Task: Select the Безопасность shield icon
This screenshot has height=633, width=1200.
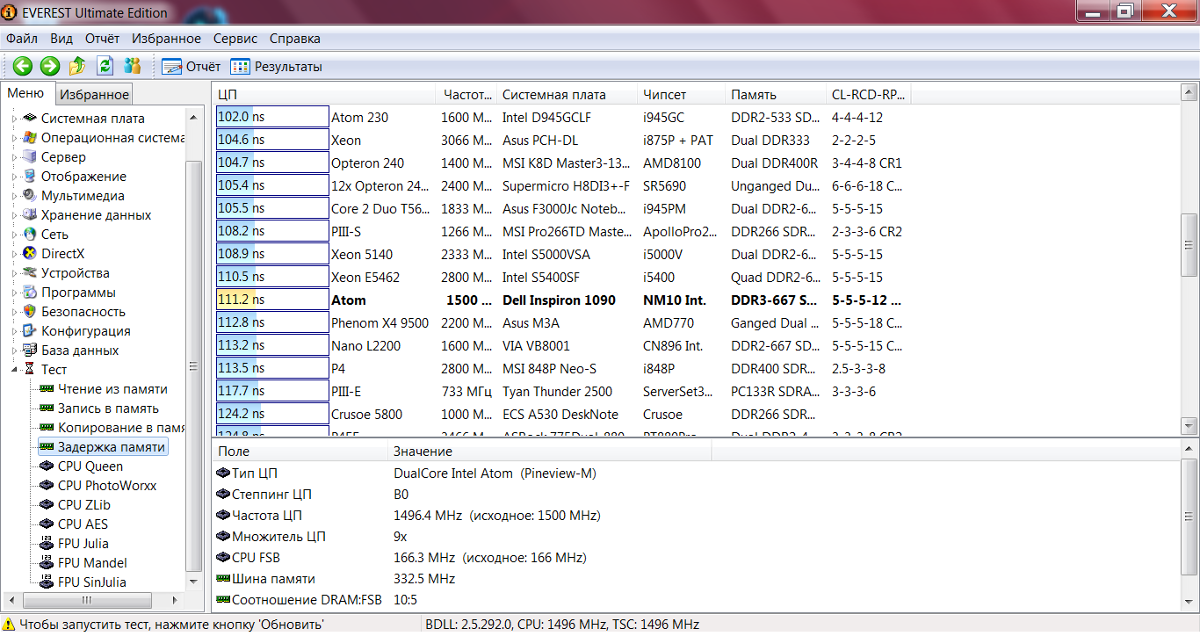Action: (30, 311)
